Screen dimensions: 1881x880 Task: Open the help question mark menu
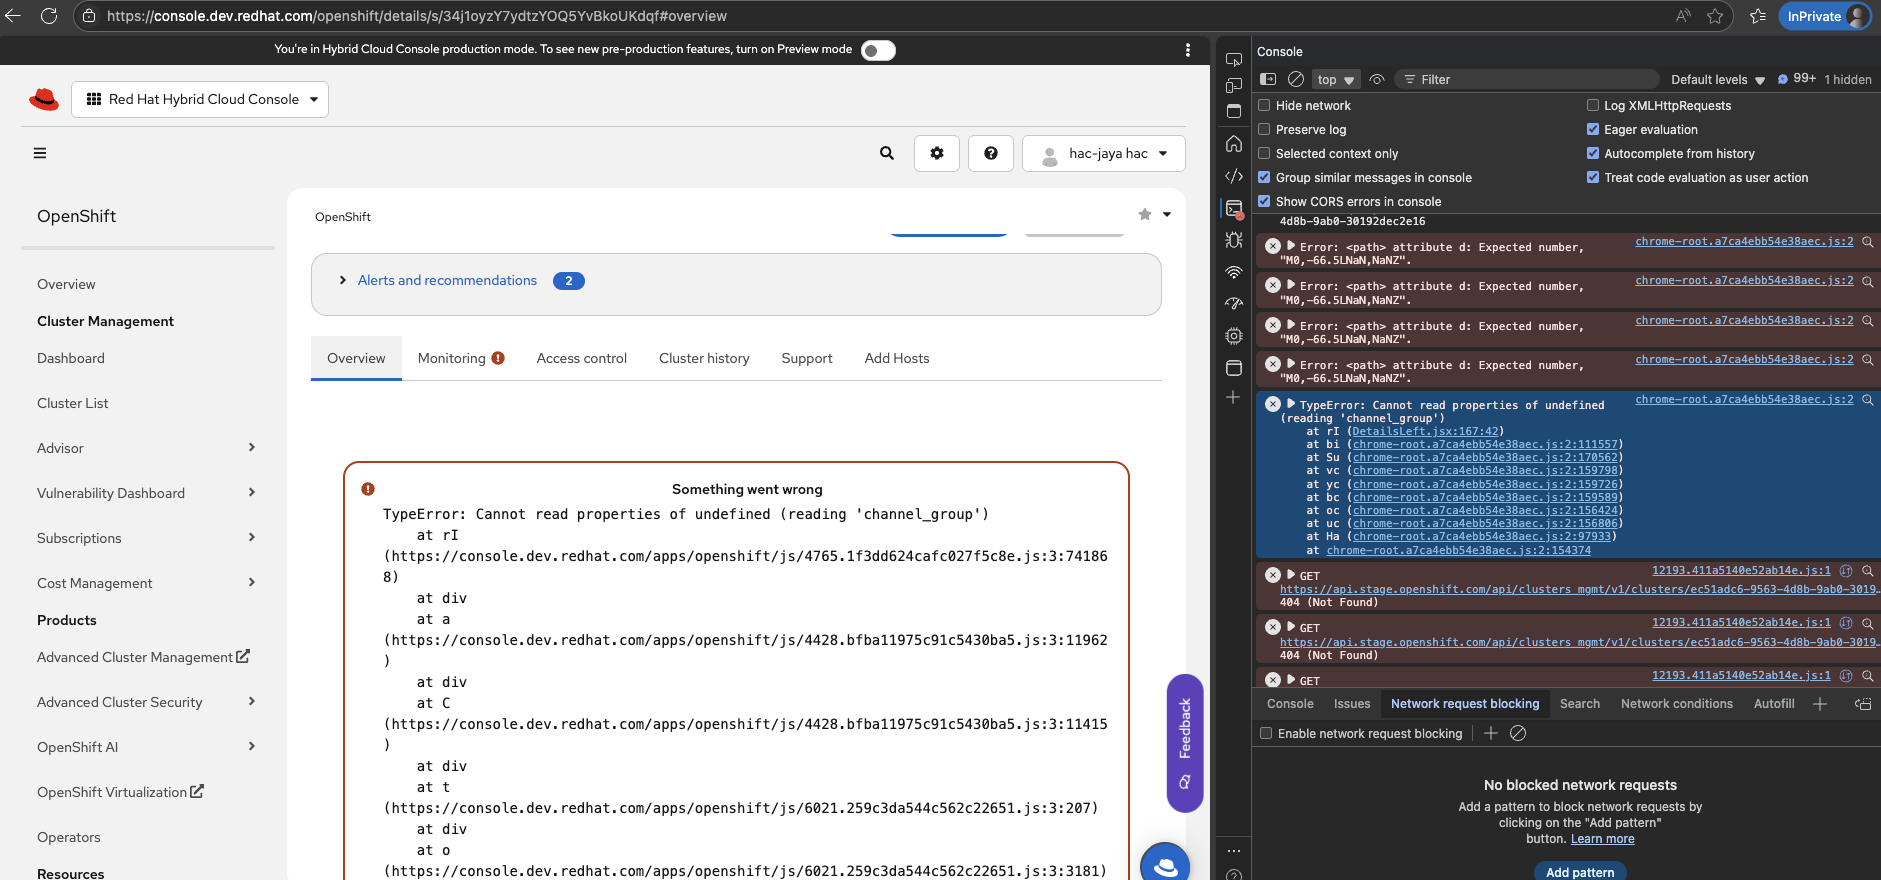coord(990,153)
